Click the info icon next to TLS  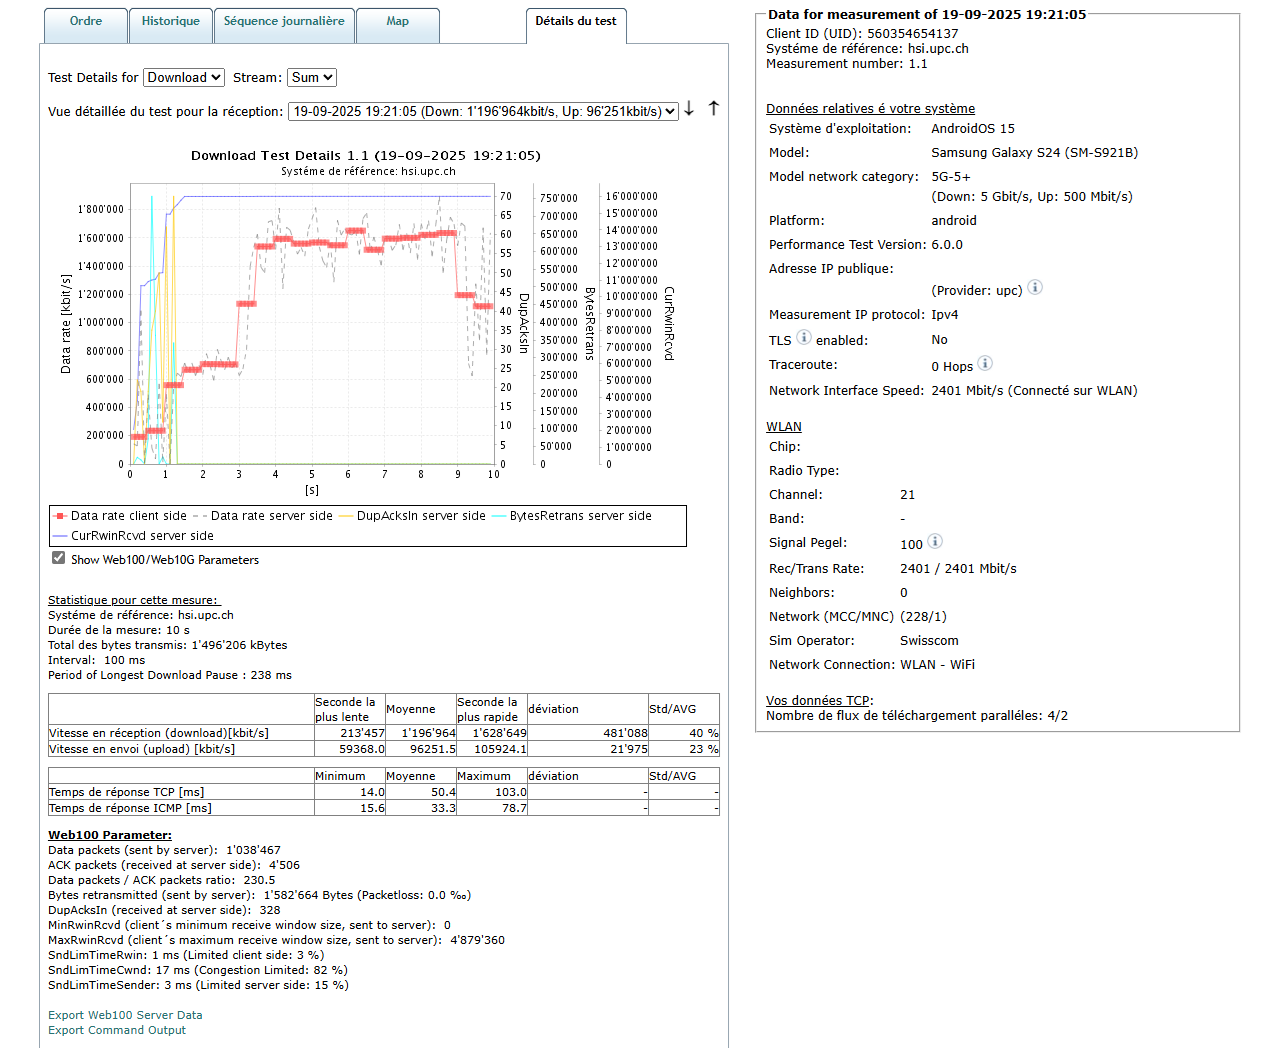tap(803, 338)
